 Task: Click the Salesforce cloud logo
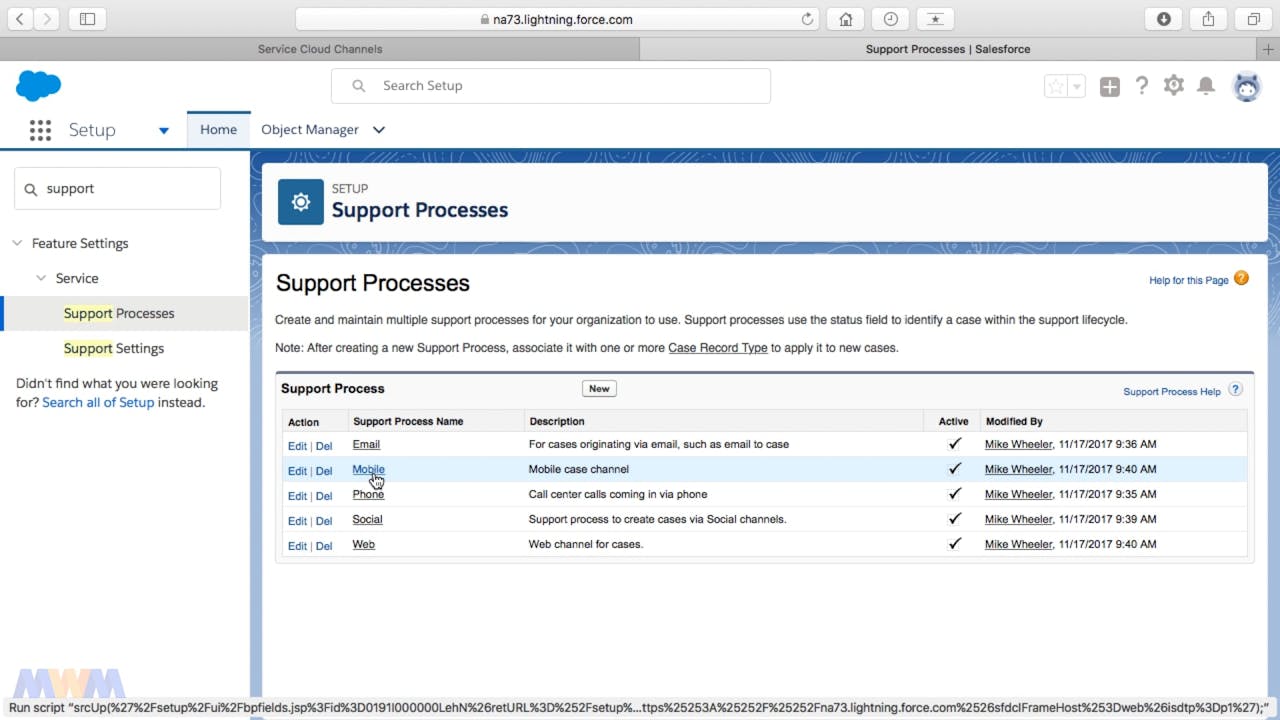pos(39,86)
